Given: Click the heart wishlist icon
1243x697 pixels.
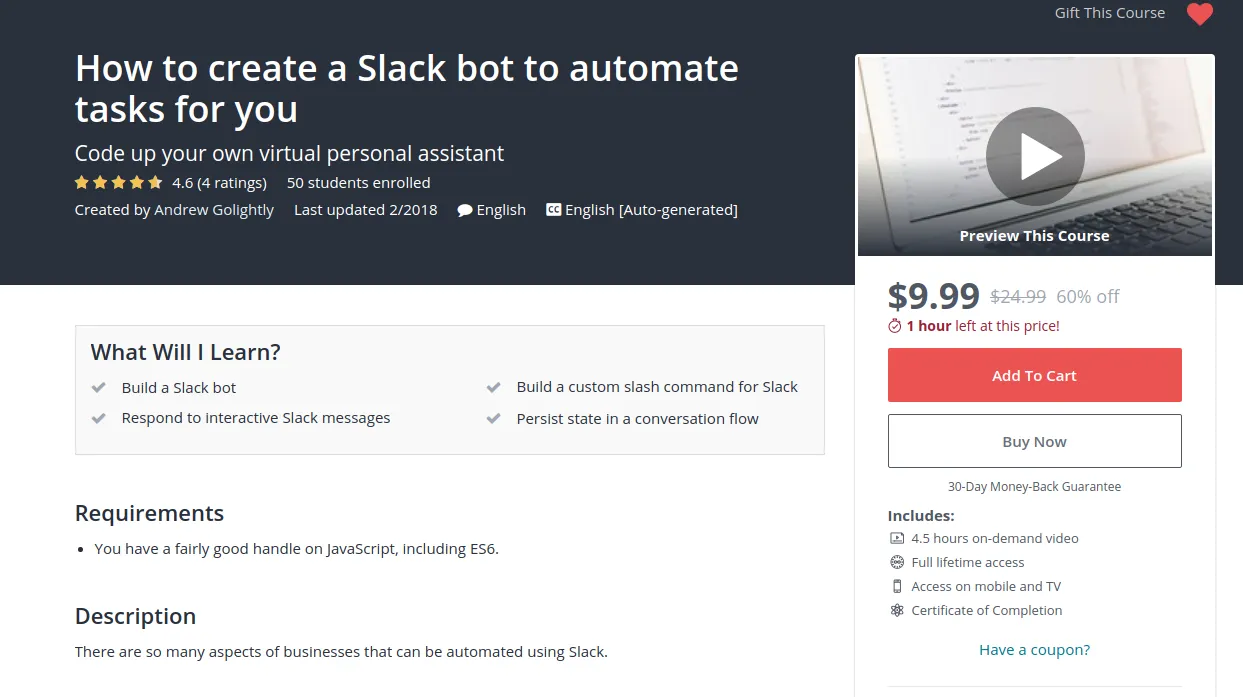Looking at the screenshot, I should click(1199, 14).
